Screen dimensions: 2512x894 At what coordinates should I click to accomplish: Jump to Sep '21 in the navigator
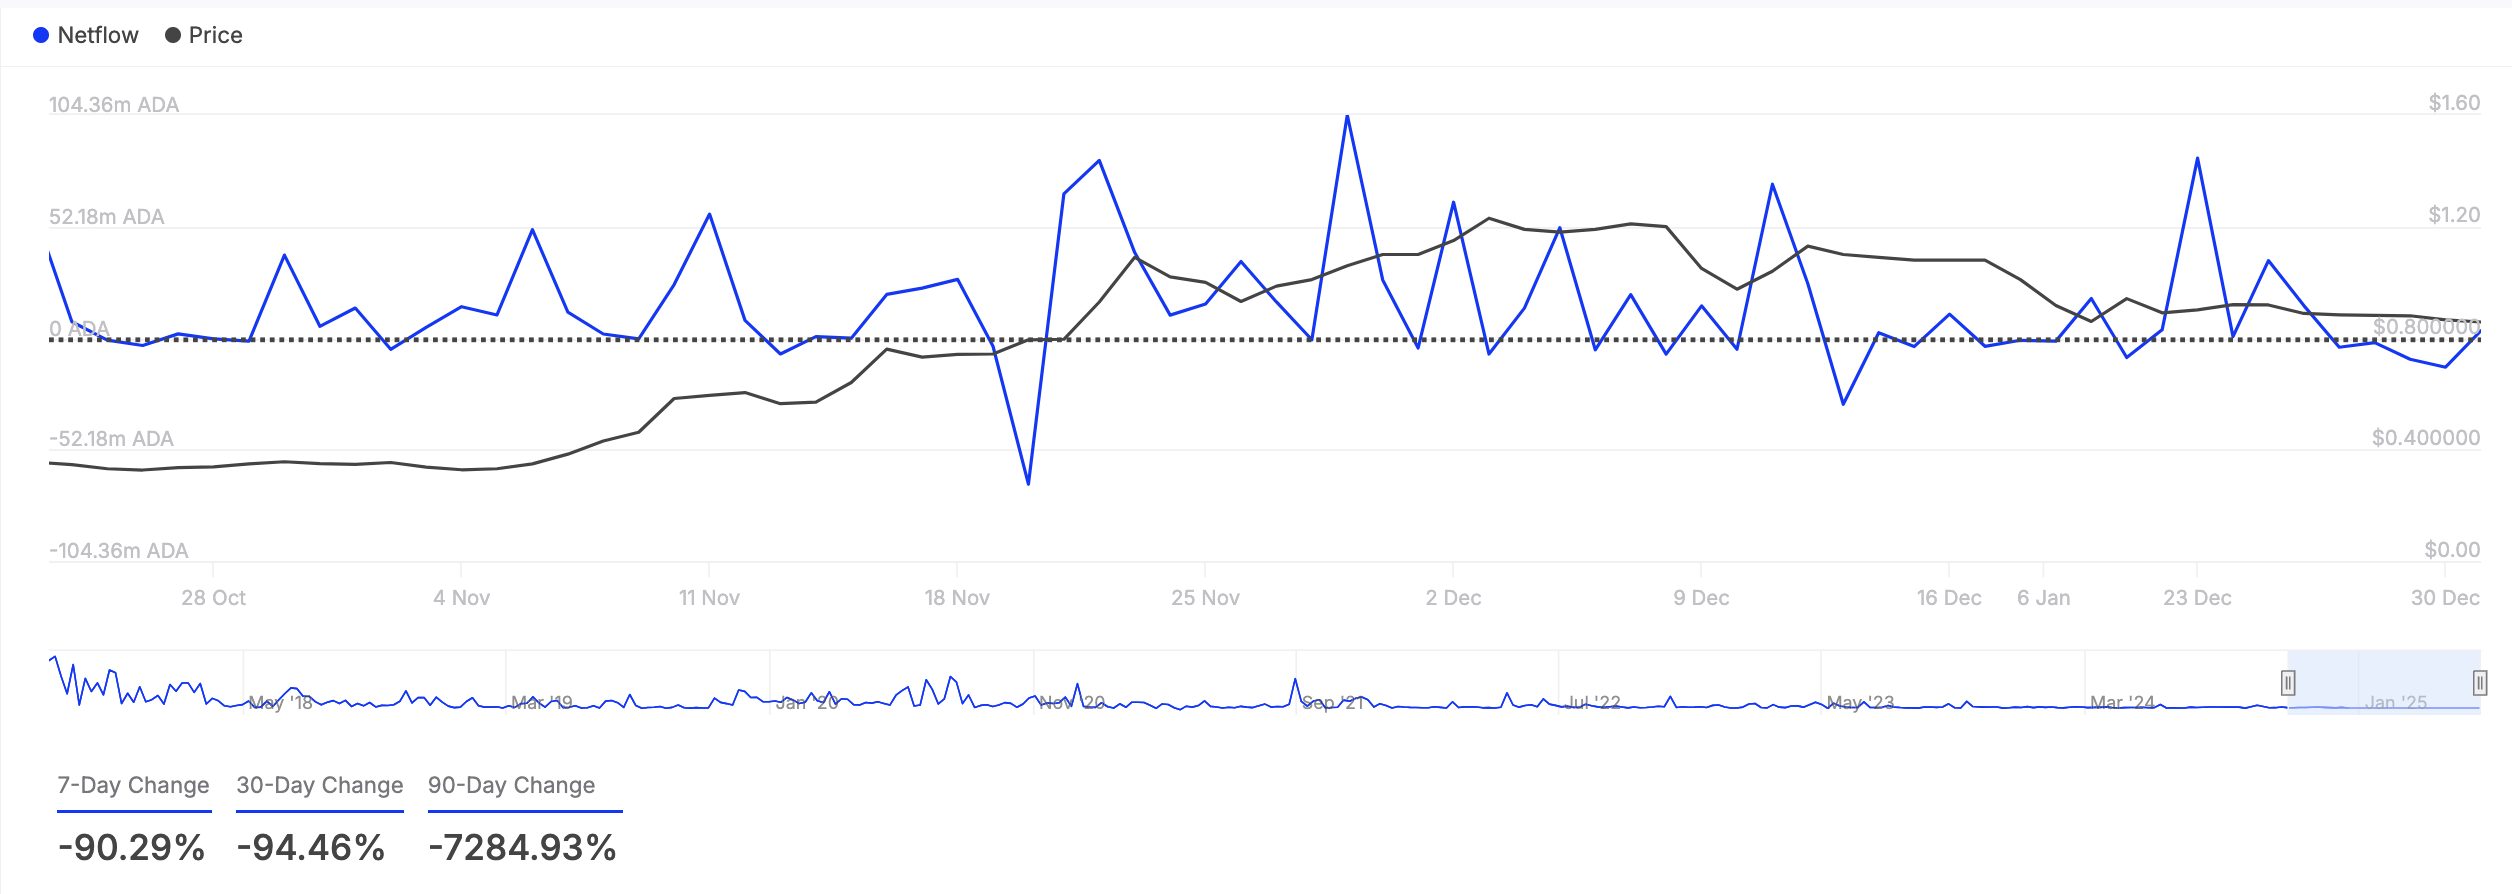[x=1331, y=703]
